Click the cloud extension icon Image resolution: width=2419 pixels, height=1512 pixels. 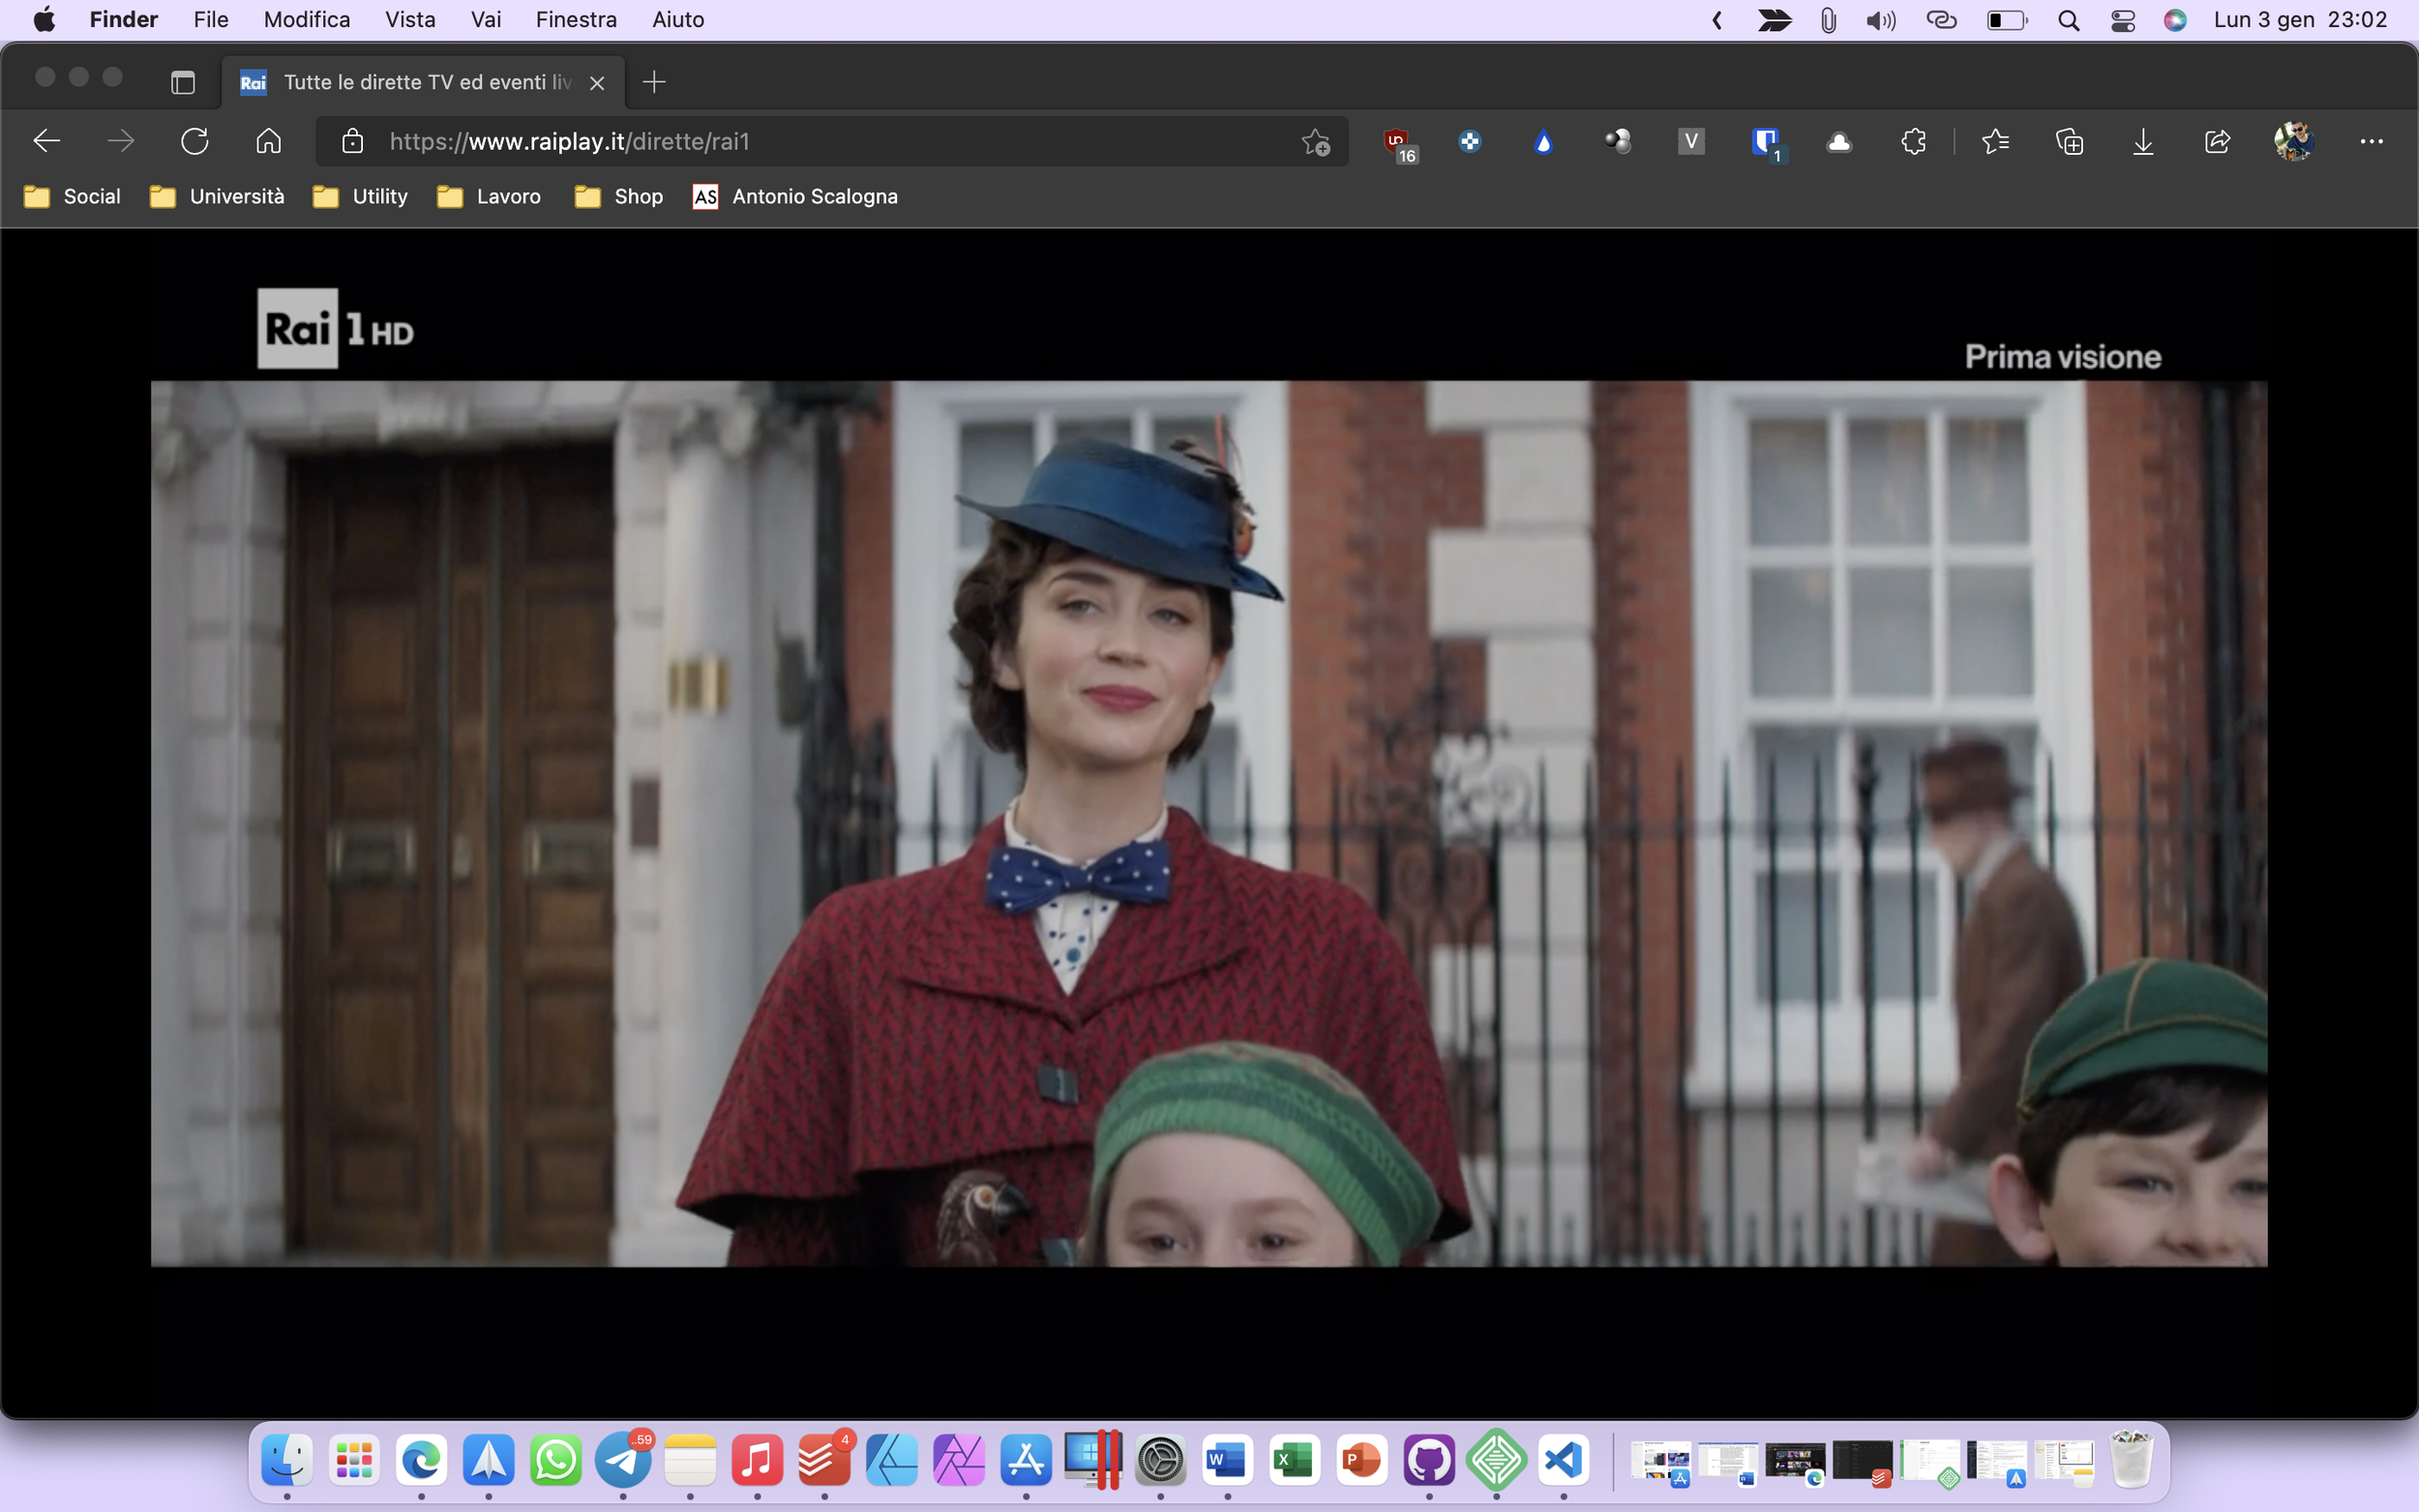[x=1839, y=142]
